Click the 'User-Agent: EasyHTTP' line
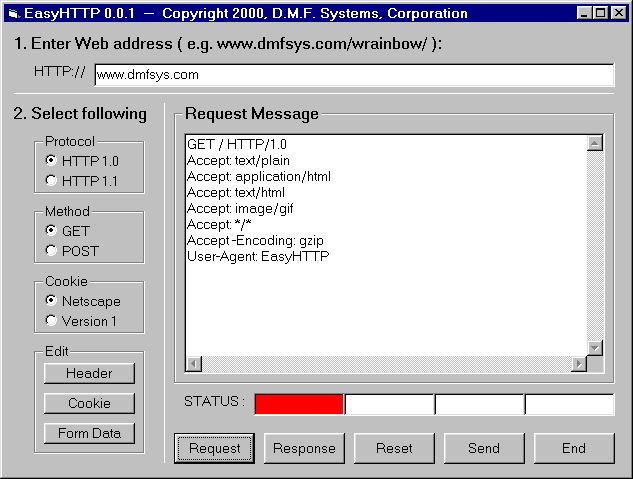This screenshot has height=479, width=633. click(x=258, y=257)
